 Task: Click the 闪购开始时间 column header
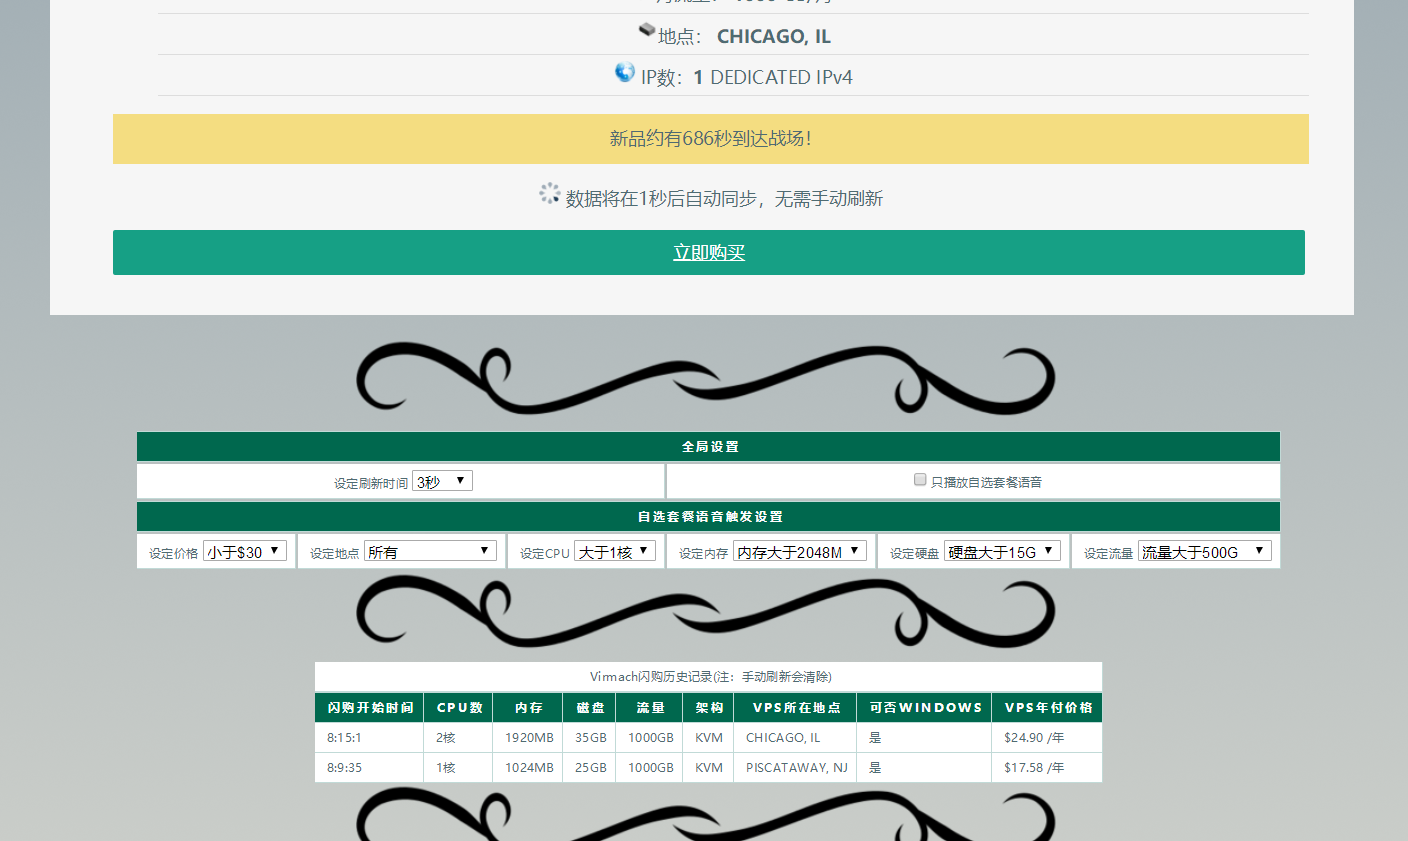tap(370, 707)
